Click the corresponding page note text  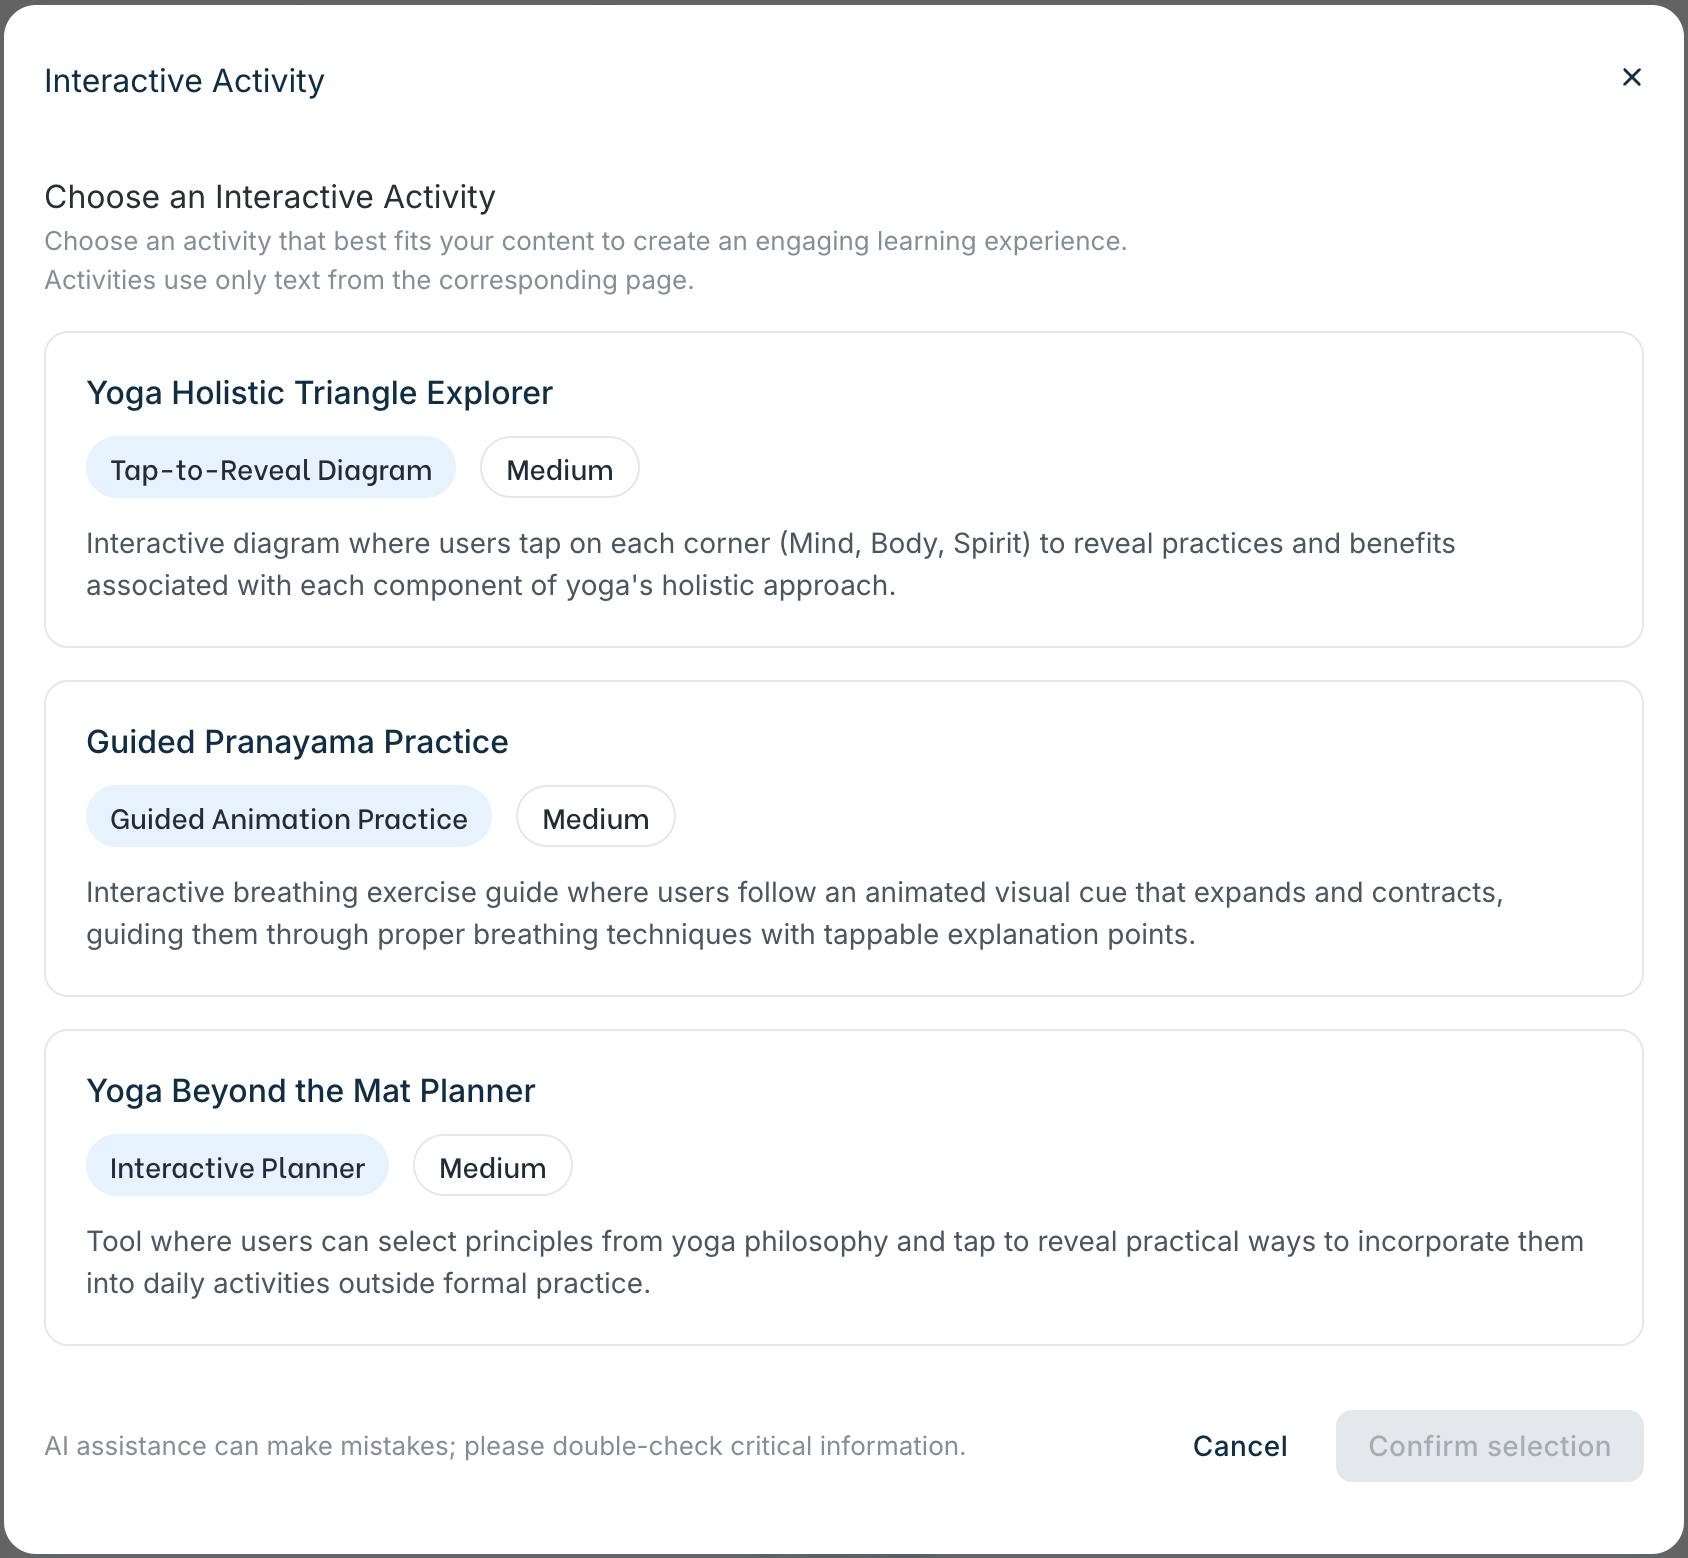(x=369, y=280)
